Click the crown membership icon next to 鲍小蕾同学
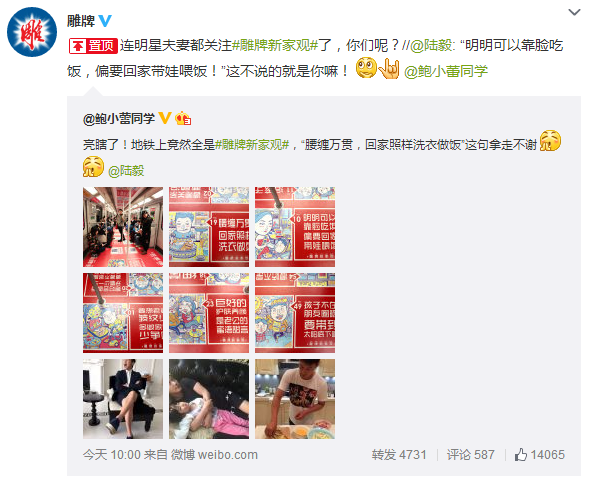 click(183, 119)
